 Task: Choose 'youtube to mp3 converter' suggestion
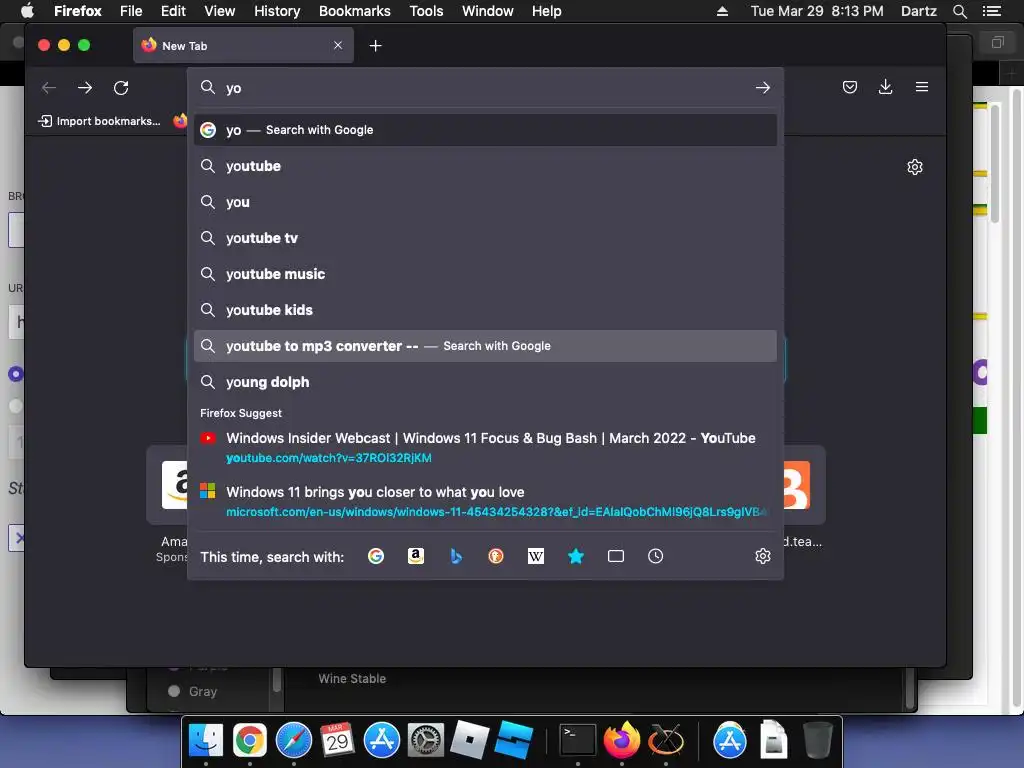click(x=485, y=346)
